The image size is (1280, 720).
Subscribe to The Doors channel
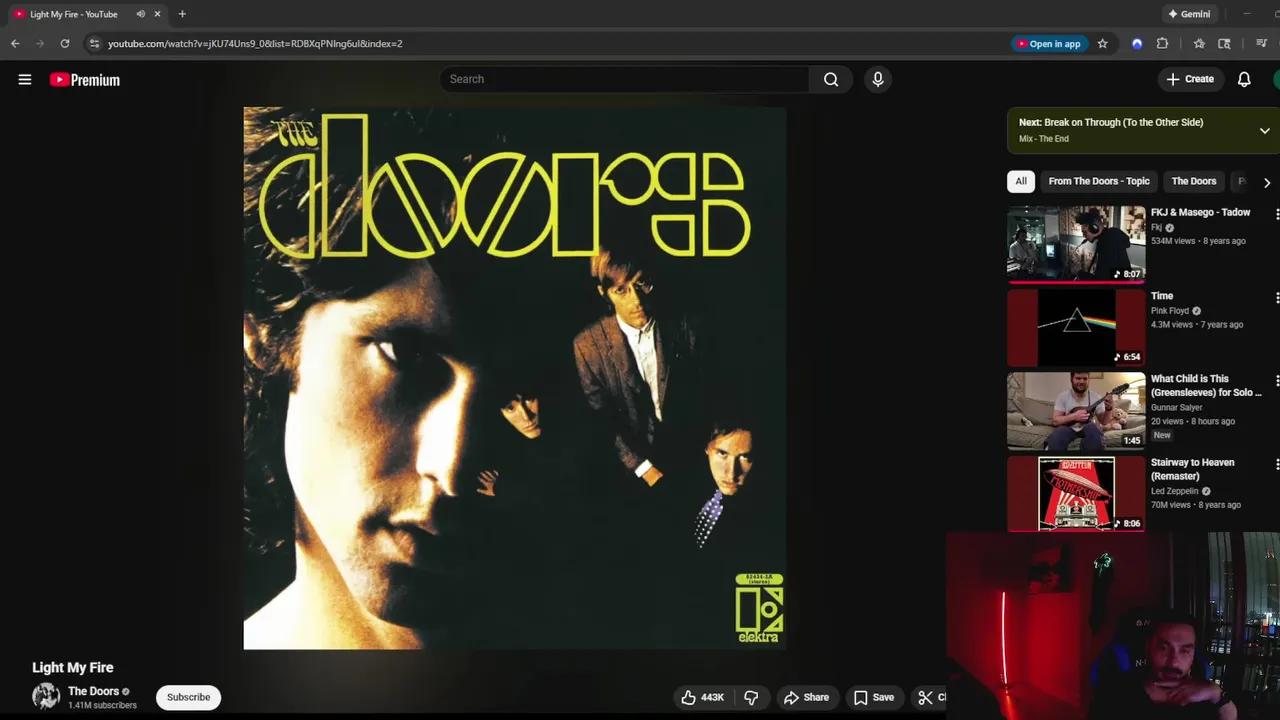[x=189, y=697]
